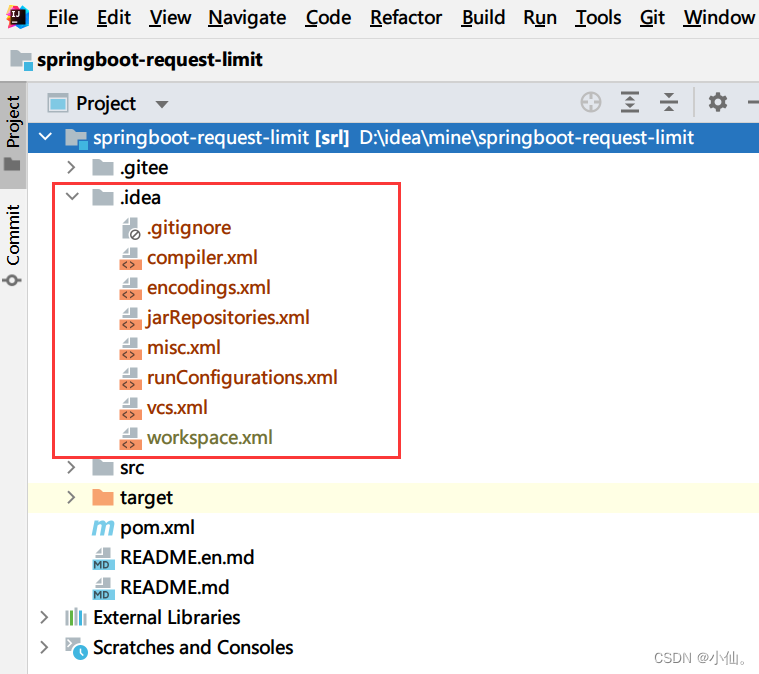Viewport: 759px width, 674px height.
Task: Open the Window menu
Action: 719,18
